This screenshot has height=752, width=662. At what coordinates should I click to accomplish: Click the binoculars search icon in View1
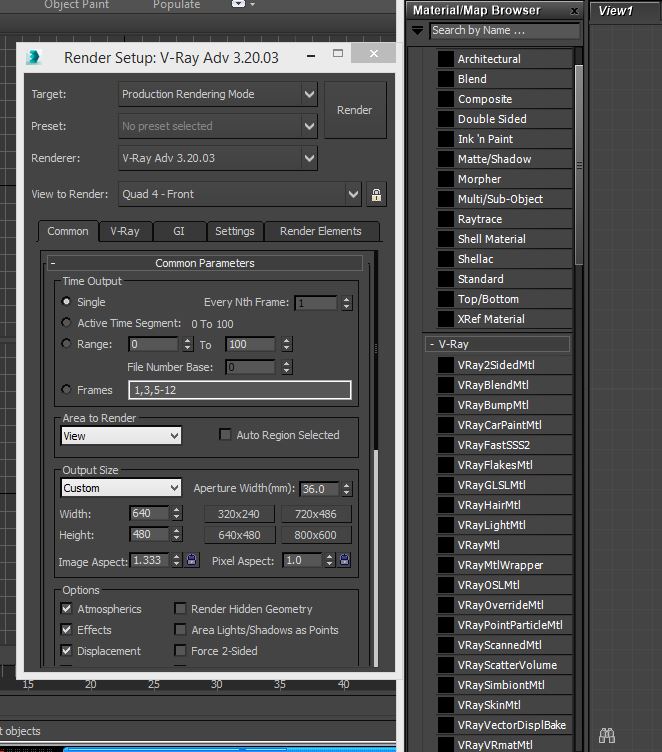(x=607, y=735)
